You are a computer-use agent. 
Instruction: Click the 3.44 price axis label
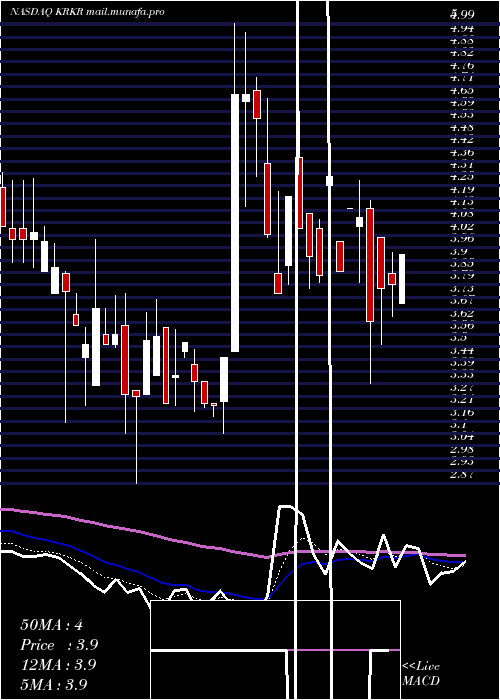pos(462,350)
